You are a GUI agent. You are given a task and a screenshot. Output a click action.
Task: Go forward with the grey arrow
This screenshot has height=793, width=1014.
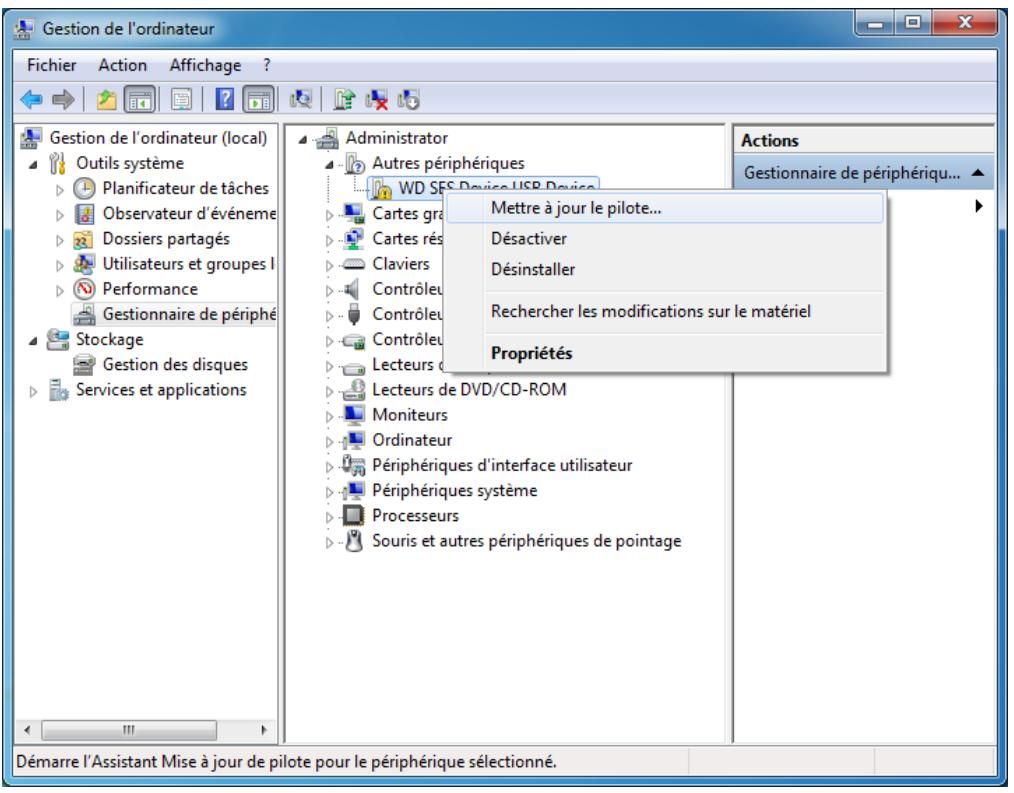[x=63, y=100]
